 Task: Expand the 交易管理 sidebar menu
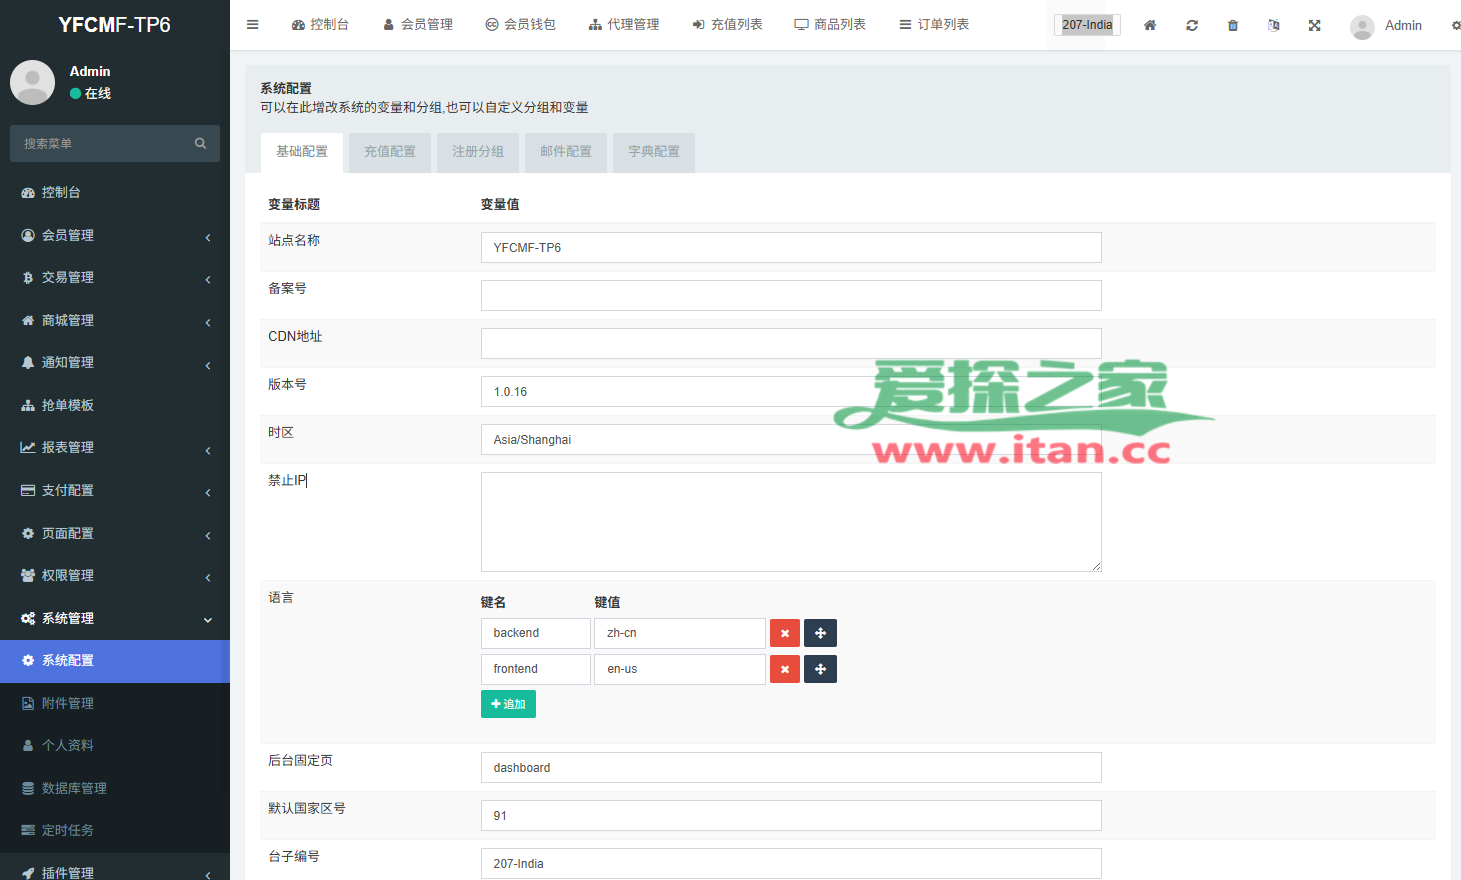point(114,278)
